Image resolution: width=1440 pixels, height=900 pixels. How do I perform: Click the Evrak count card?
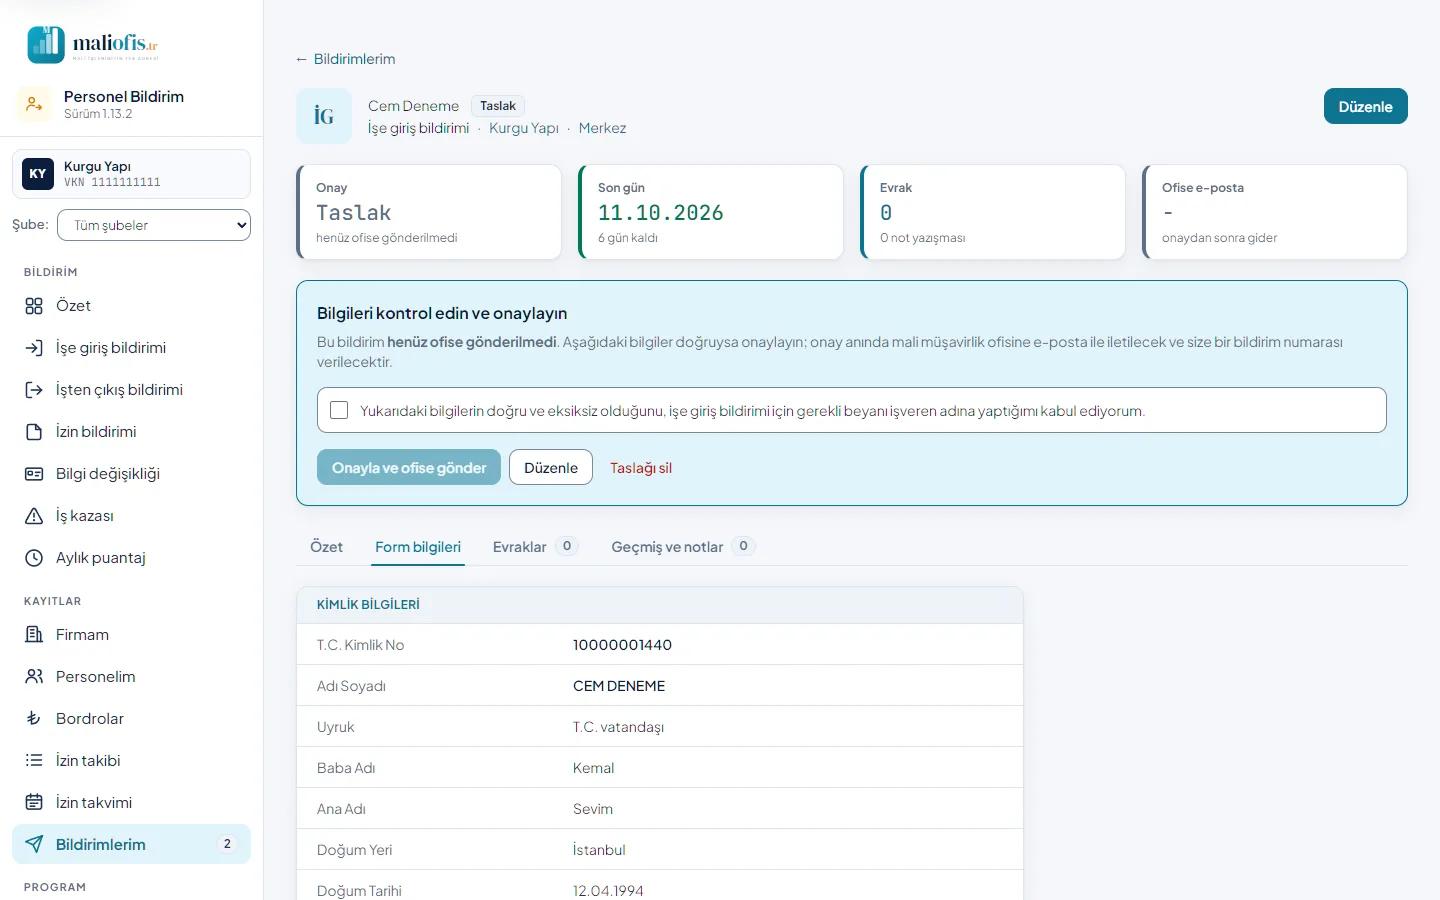(993, 212)
